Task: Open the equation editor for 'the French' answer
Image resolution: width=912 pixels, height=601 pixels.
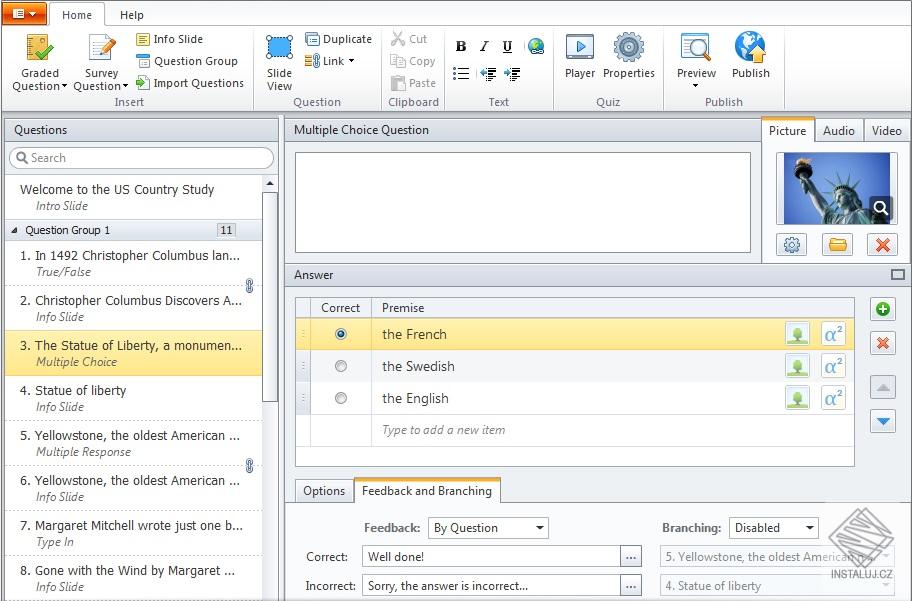Action: coord(833,334)
